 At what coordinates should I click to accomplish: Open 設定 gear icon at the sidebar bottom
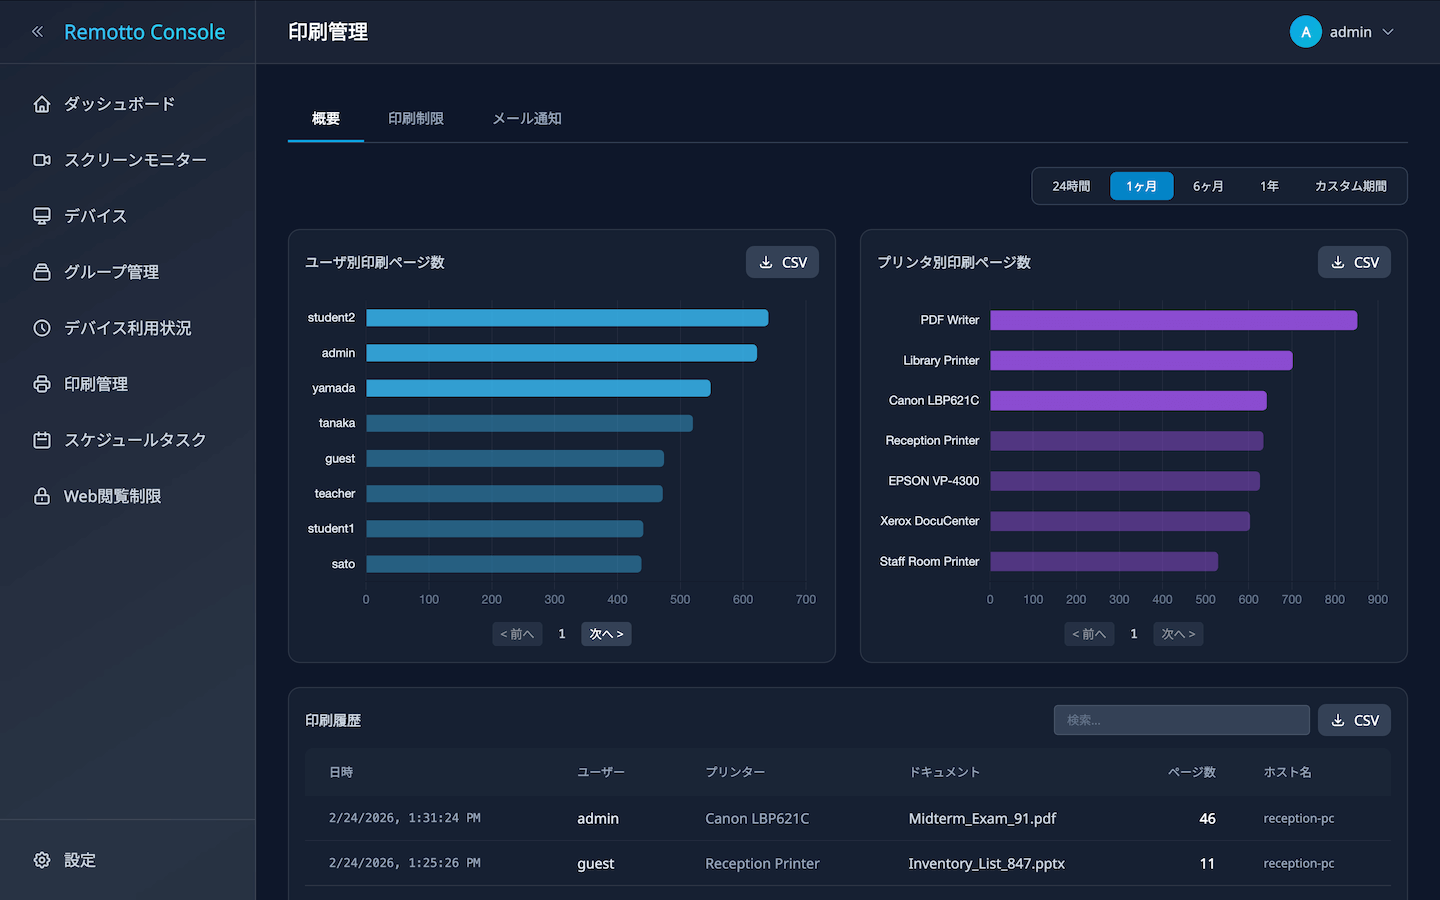point(42,860)
